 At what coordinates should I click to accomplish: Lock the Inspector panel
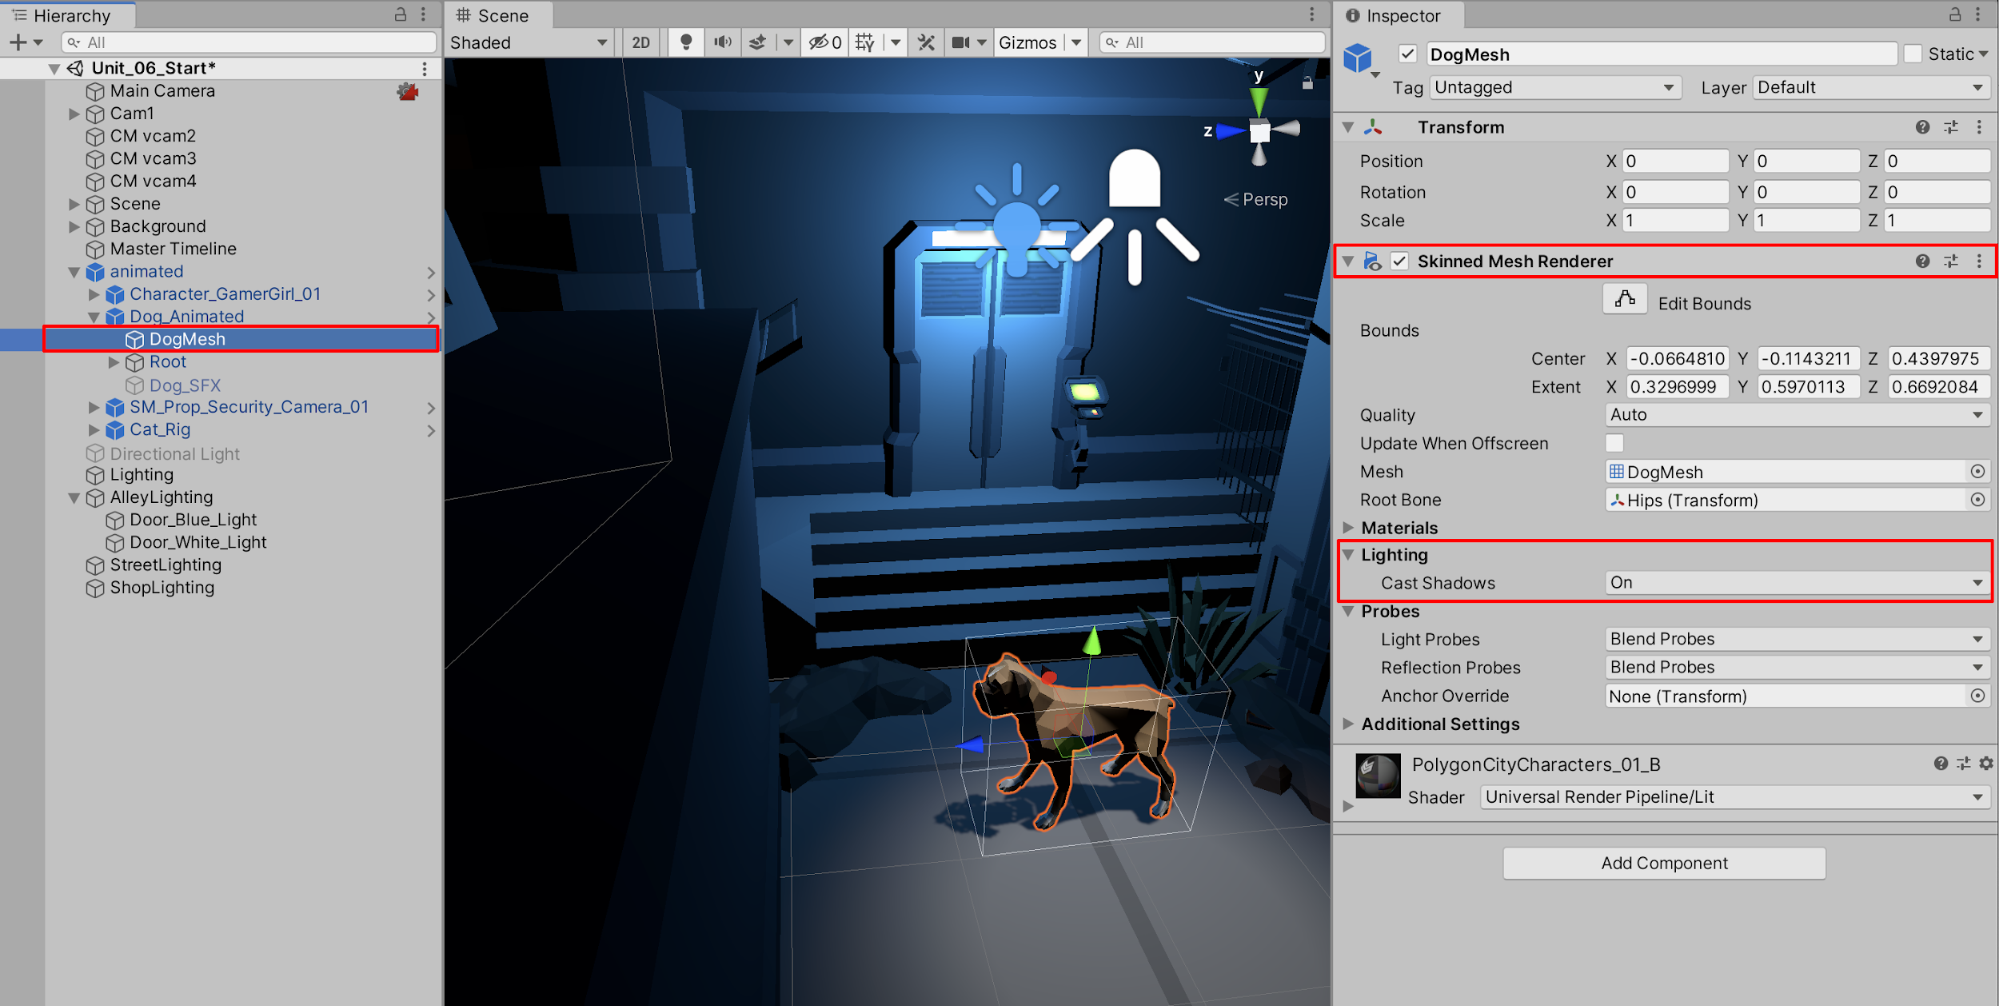coord(1954,15)
